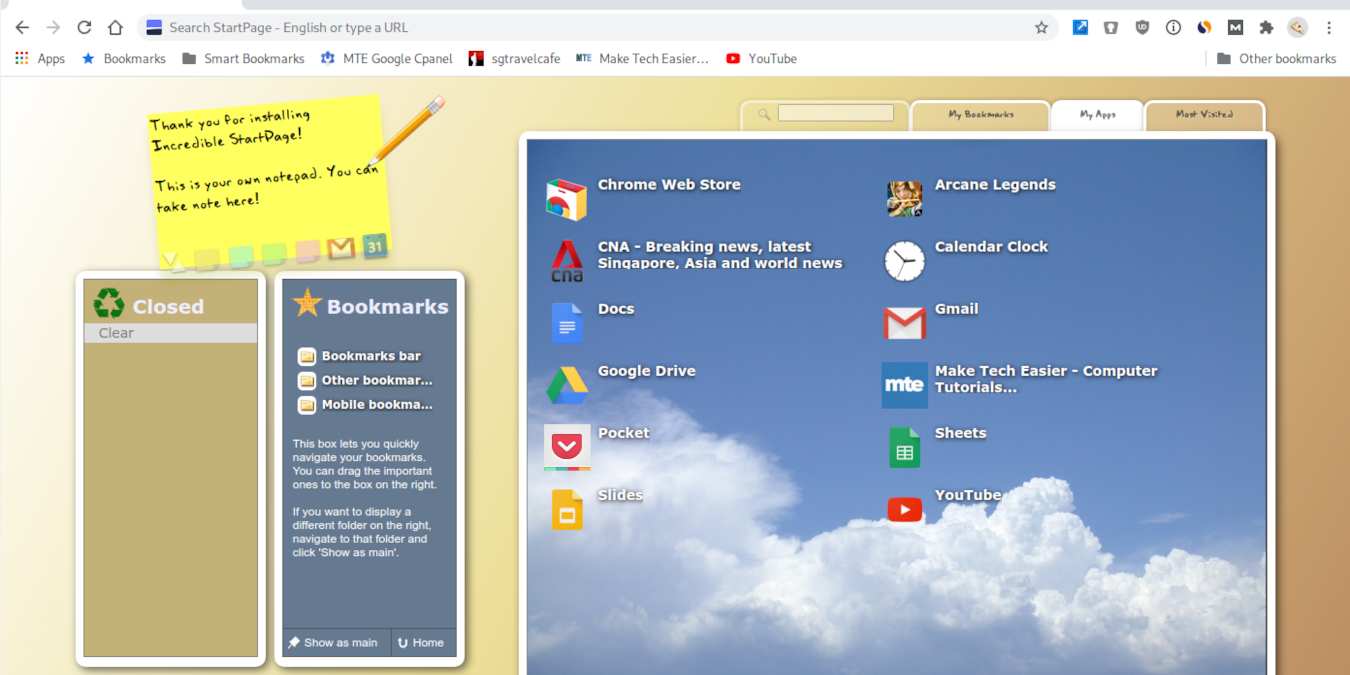Viewport: 1350px width, 675px height.
Task: Launch the Gmail app icon
Action: (x=903, y=322)
